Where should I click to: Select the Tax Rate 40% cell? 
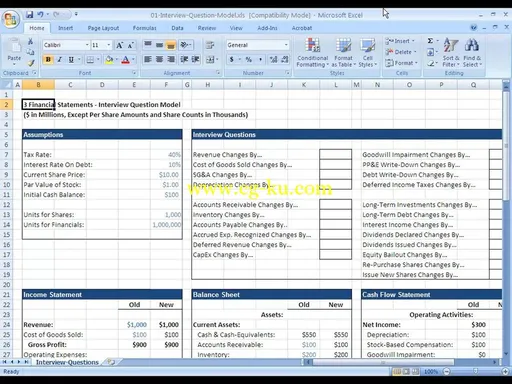166,155
